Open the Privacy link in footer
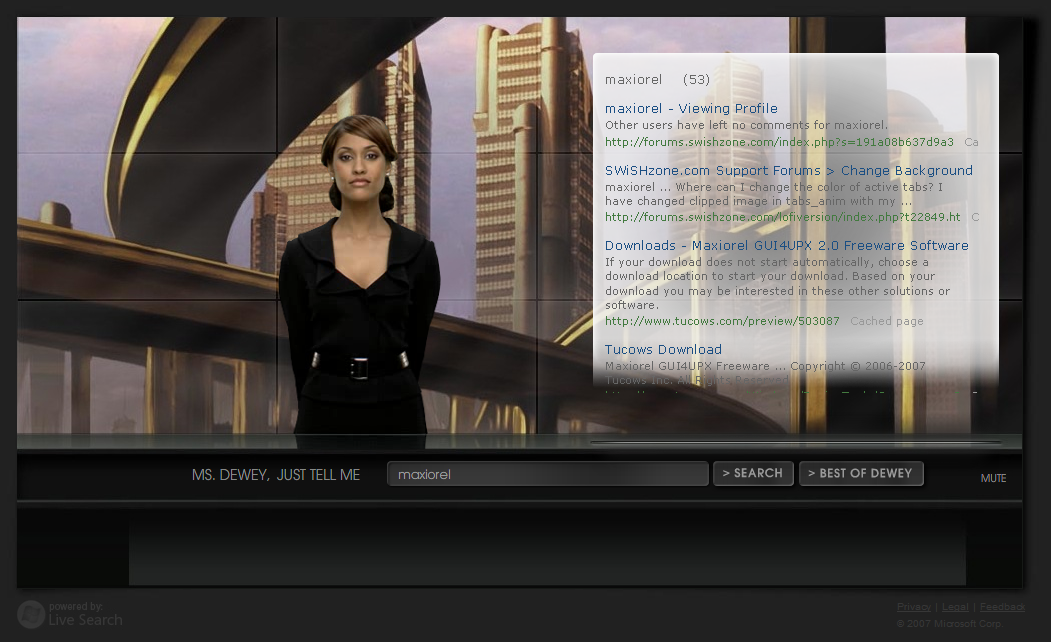The image size is (1051, 642). (x=914, y=606)
